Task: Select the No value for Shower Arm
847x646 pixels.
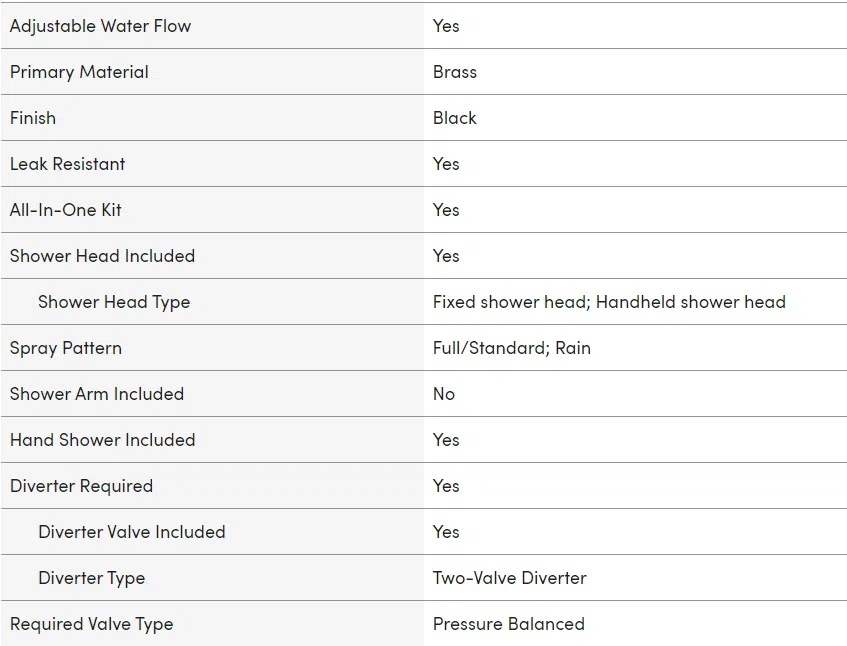Action: (x=444, y=394)
